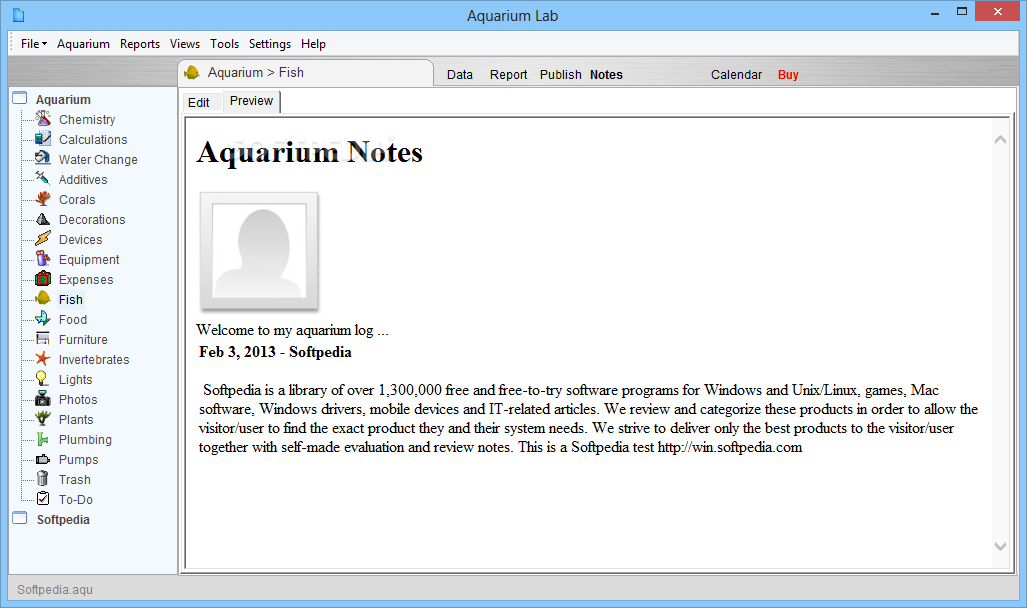1027x608 pixels.
Task: Open the Data view
Action: (x=460, y=75)
